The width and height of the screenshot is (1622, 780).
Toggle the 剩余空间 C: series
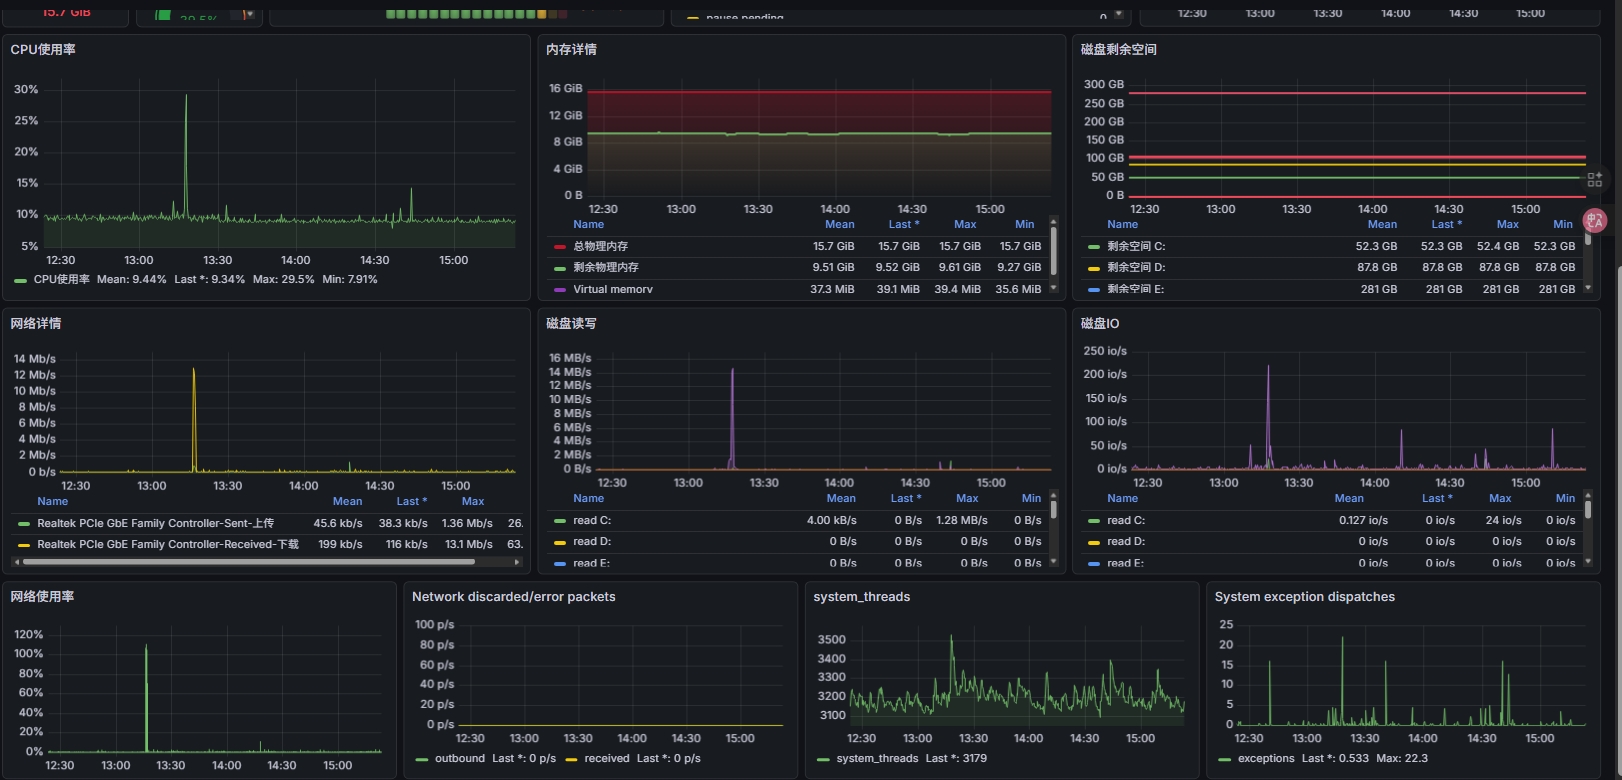click(x=1136, y=246)
